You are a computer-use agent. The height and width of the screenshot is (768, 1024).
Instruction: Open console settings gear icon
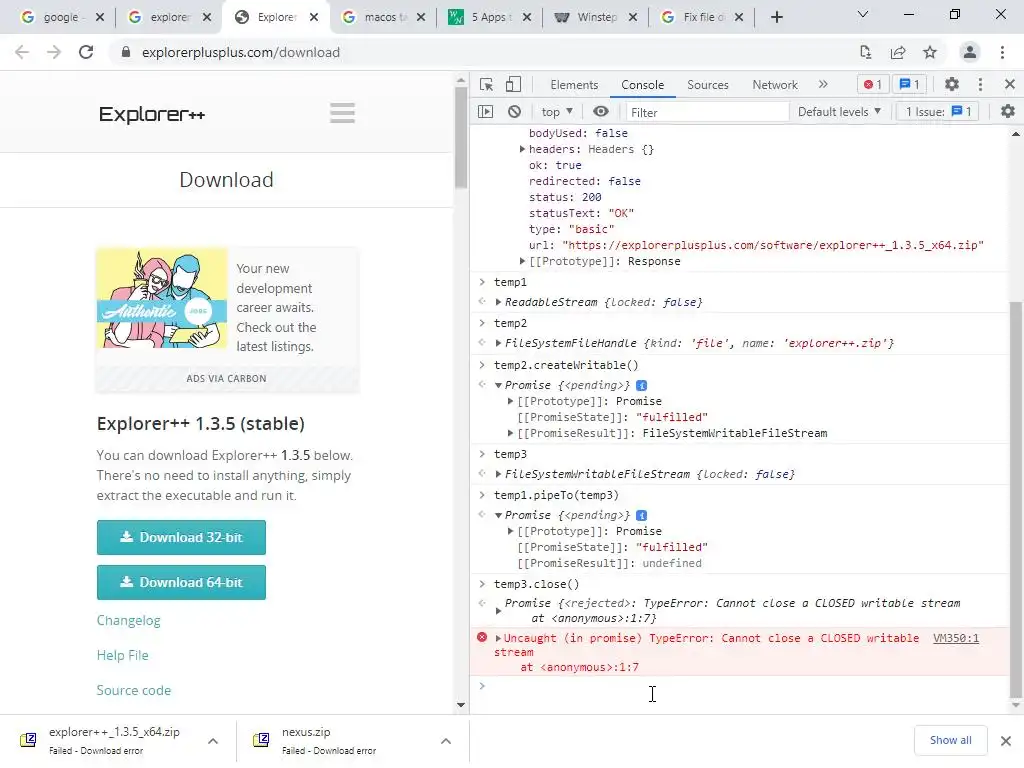tap(1008, 112)
